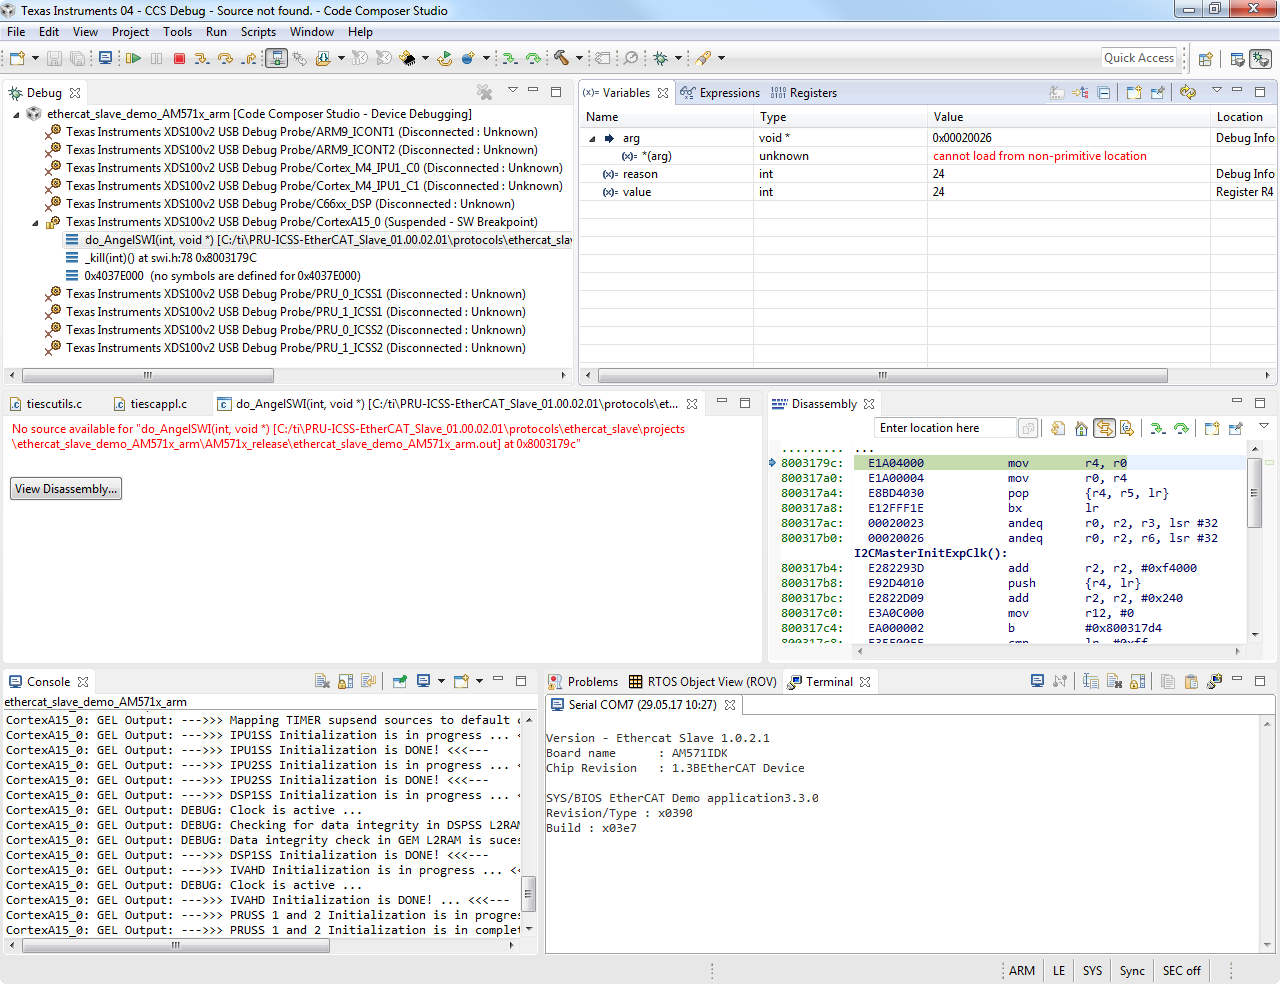
Task: Switch to the RTOS Object View tab
Action: pos(711,682)
